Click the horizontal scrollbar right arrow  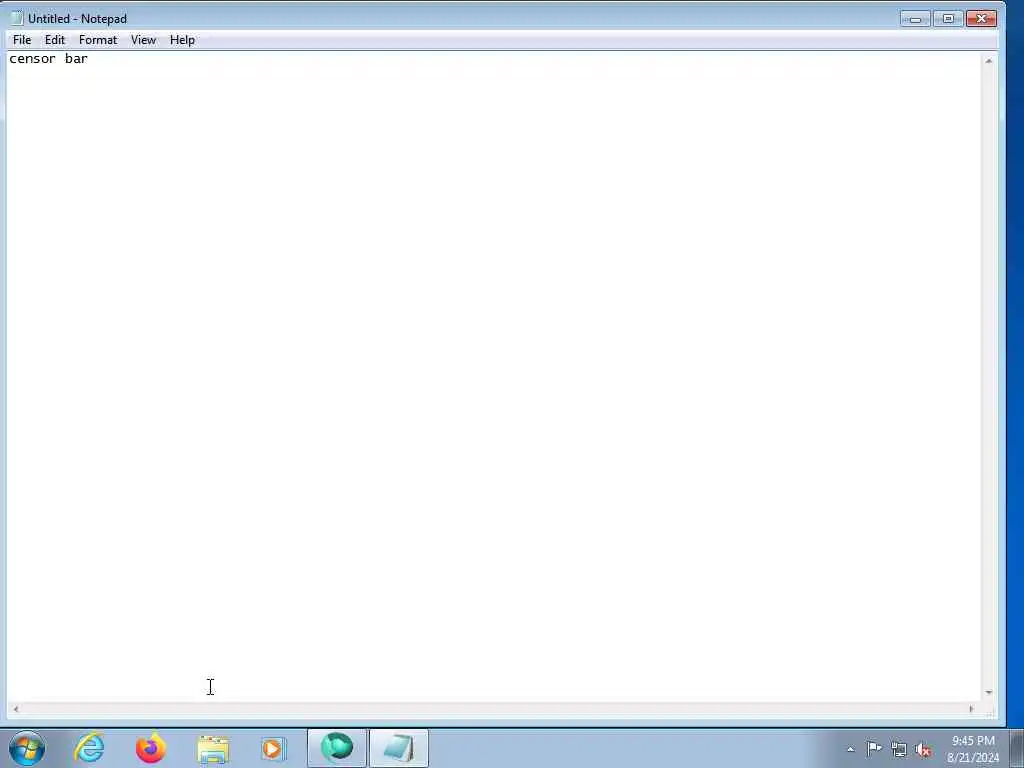971,709
